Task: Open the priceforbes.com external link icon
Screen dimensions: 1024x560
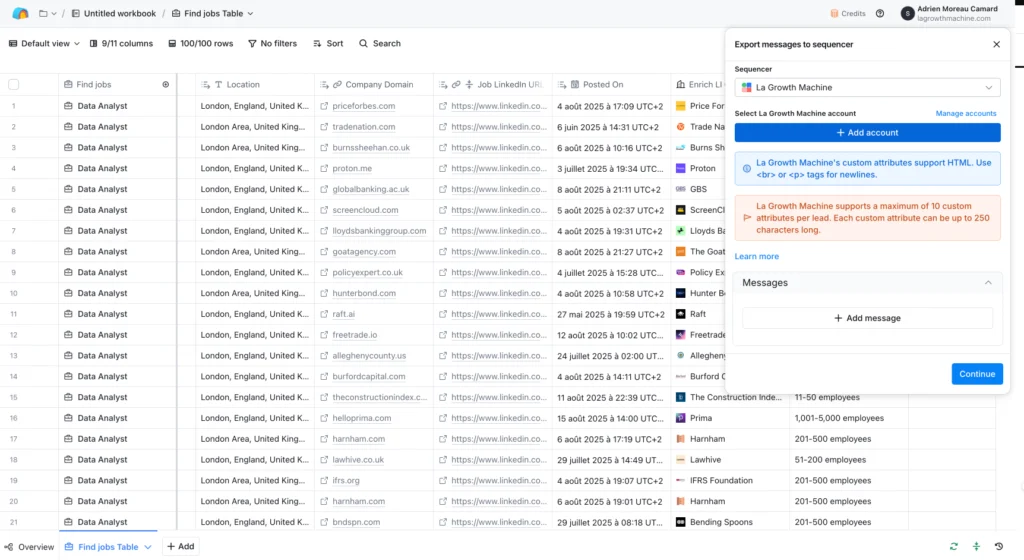Action: (325, 106)
